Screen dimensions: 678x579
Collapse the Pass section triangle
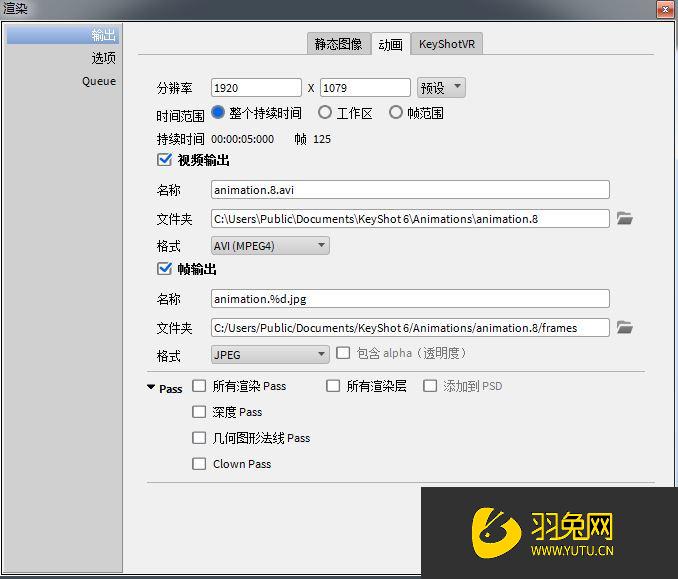(151, 387)
